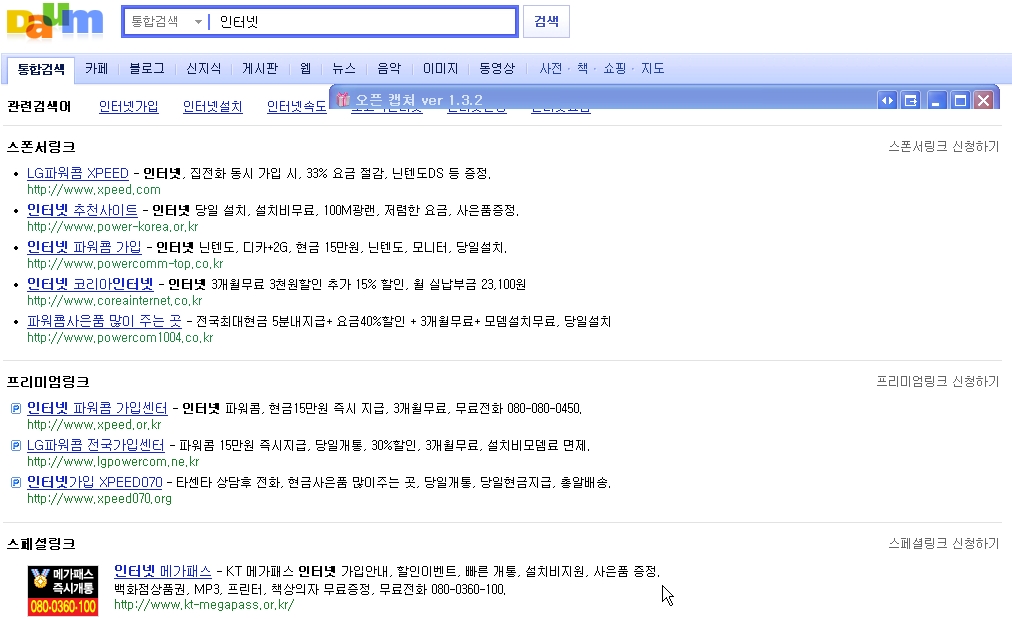Click the www.kt-megapass.or.kr URL

tap(204, 605)
